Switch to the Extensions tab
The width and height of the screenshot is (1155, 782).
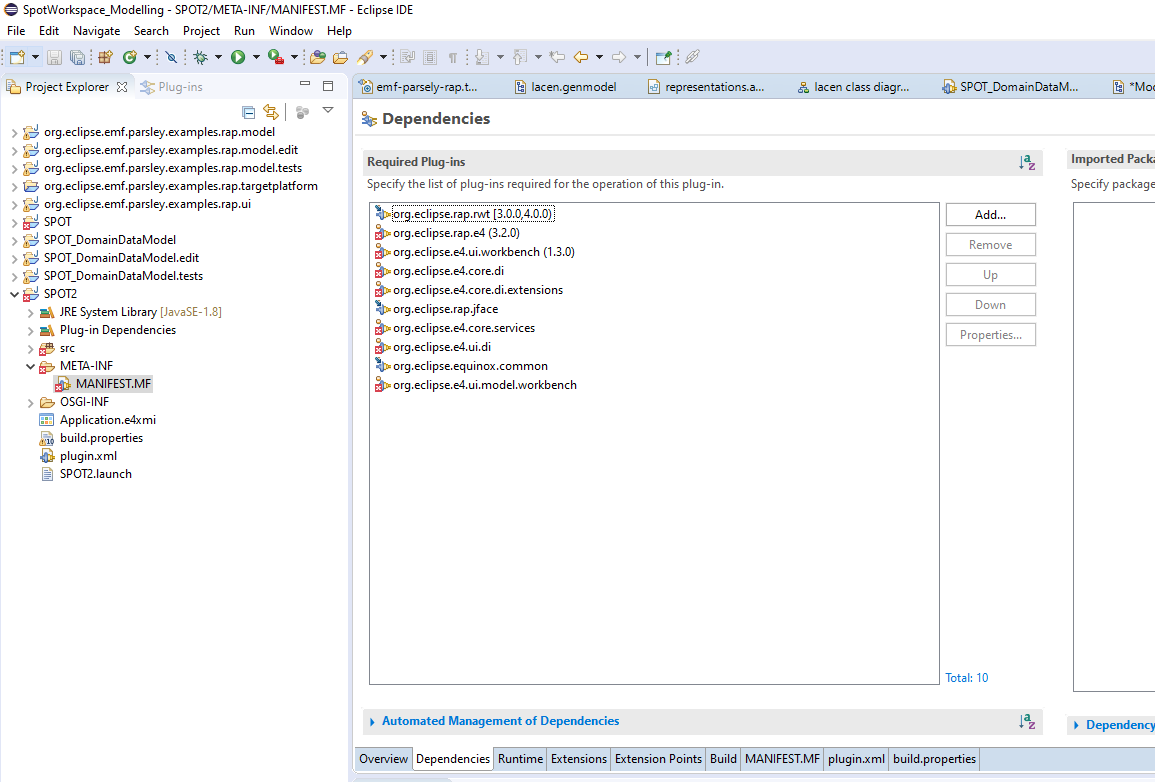click(579, 759)
